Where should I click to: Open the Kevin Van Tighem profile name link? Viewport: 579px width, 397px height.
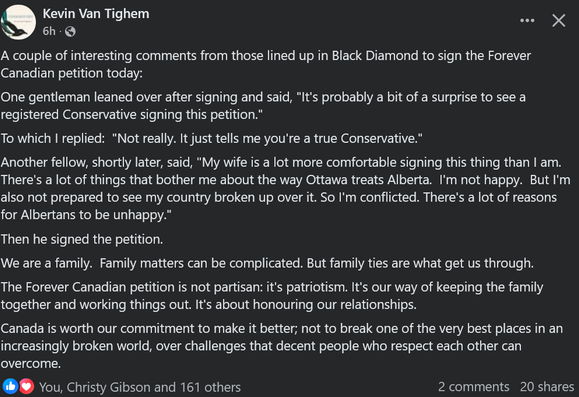(96, 14)
